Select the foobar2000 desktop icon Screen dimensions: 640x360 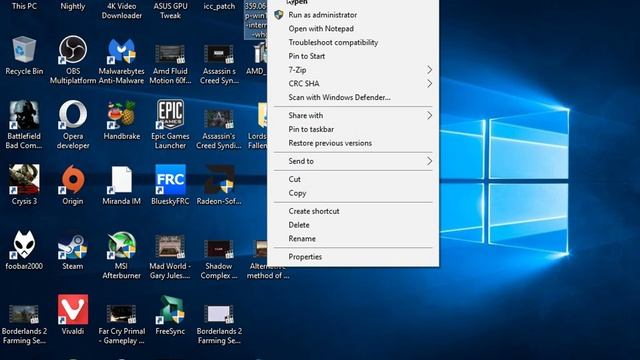24,244
